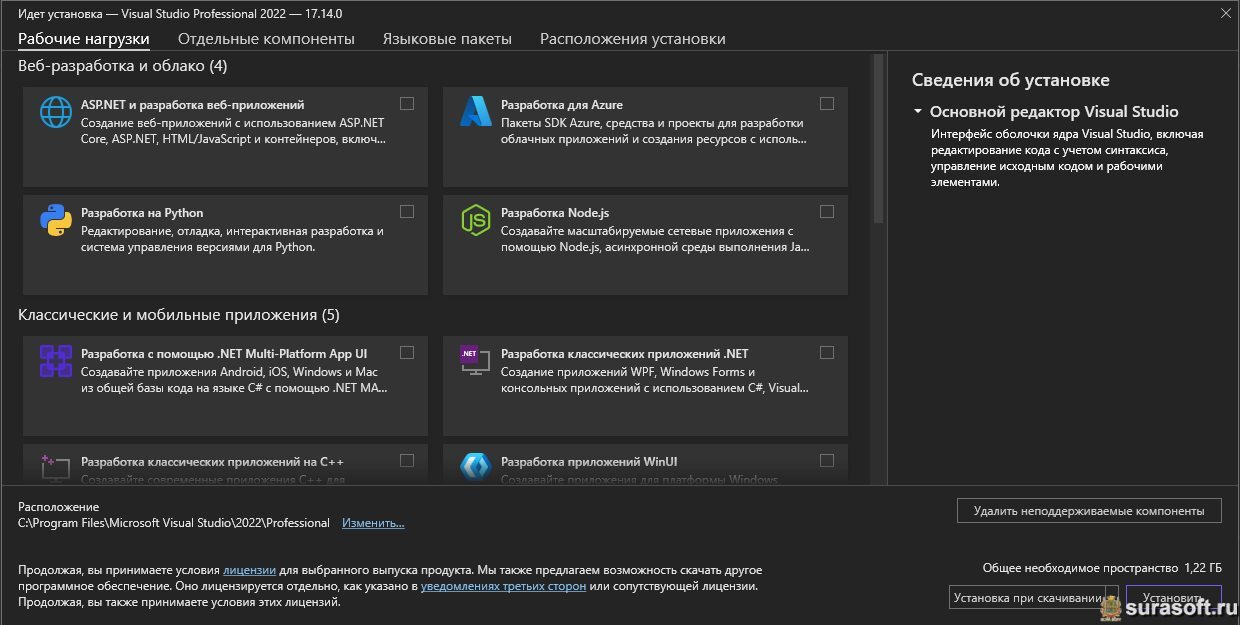Collapse the Visual Studio core editor section
Image resolution: width=1240 pixels, height=625 pixels.
coord(918,112)
